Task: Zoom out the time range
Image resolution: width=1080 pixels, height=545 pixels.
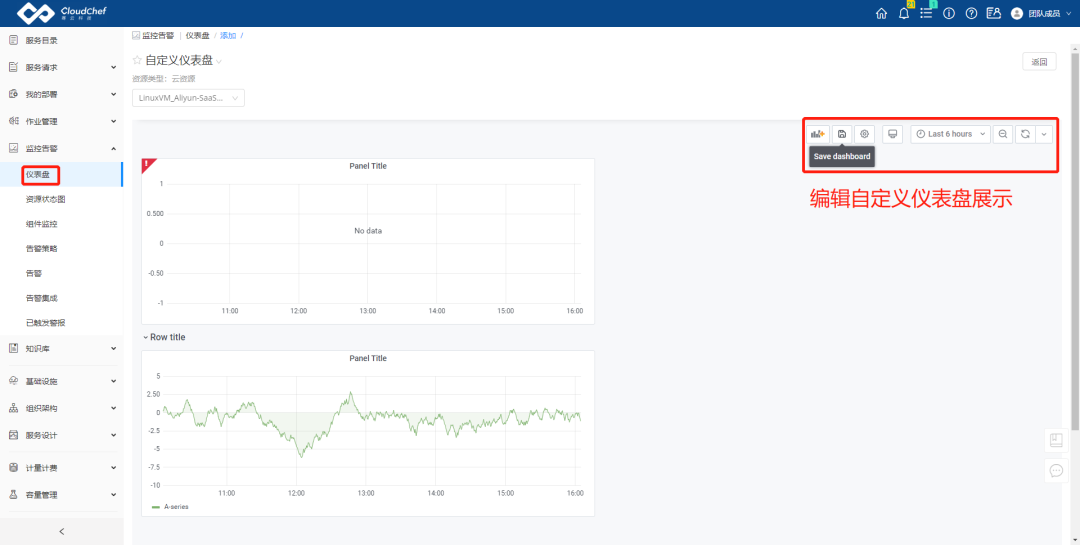Action: [x=1003, y=134]
